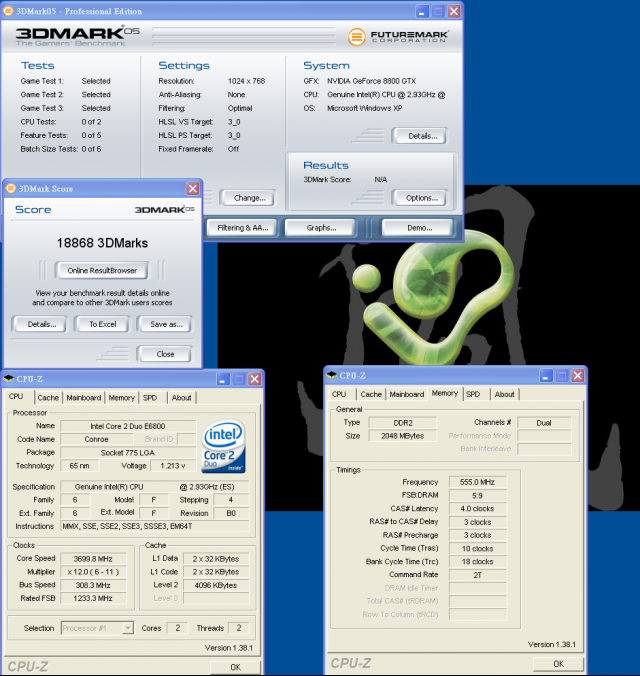The height and width of the screenshot is (676, 640).
Task: Export the score To Excel
Action: click(102, 324)
